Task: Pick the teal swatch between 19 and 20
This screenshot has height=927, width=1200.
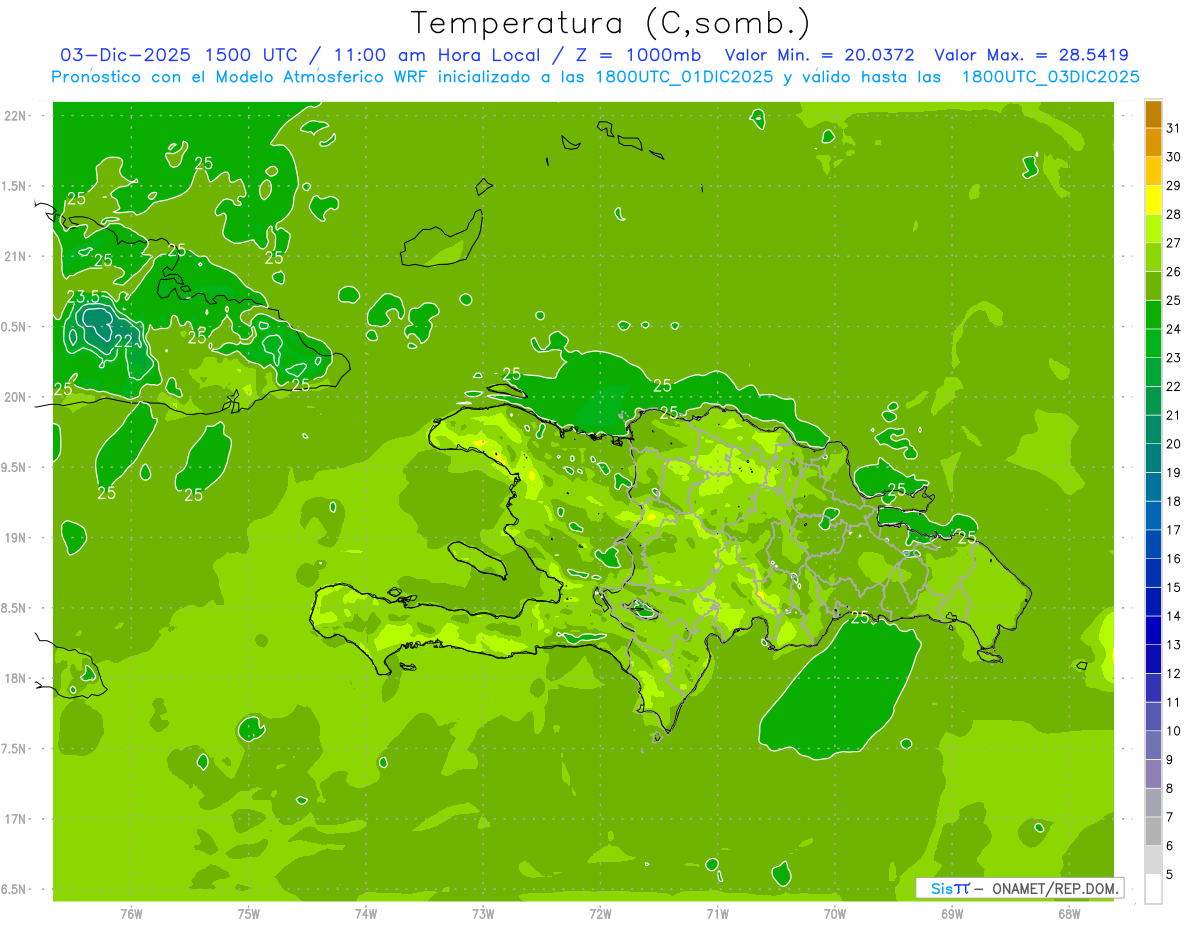Action: click(x=1153, y=459)
